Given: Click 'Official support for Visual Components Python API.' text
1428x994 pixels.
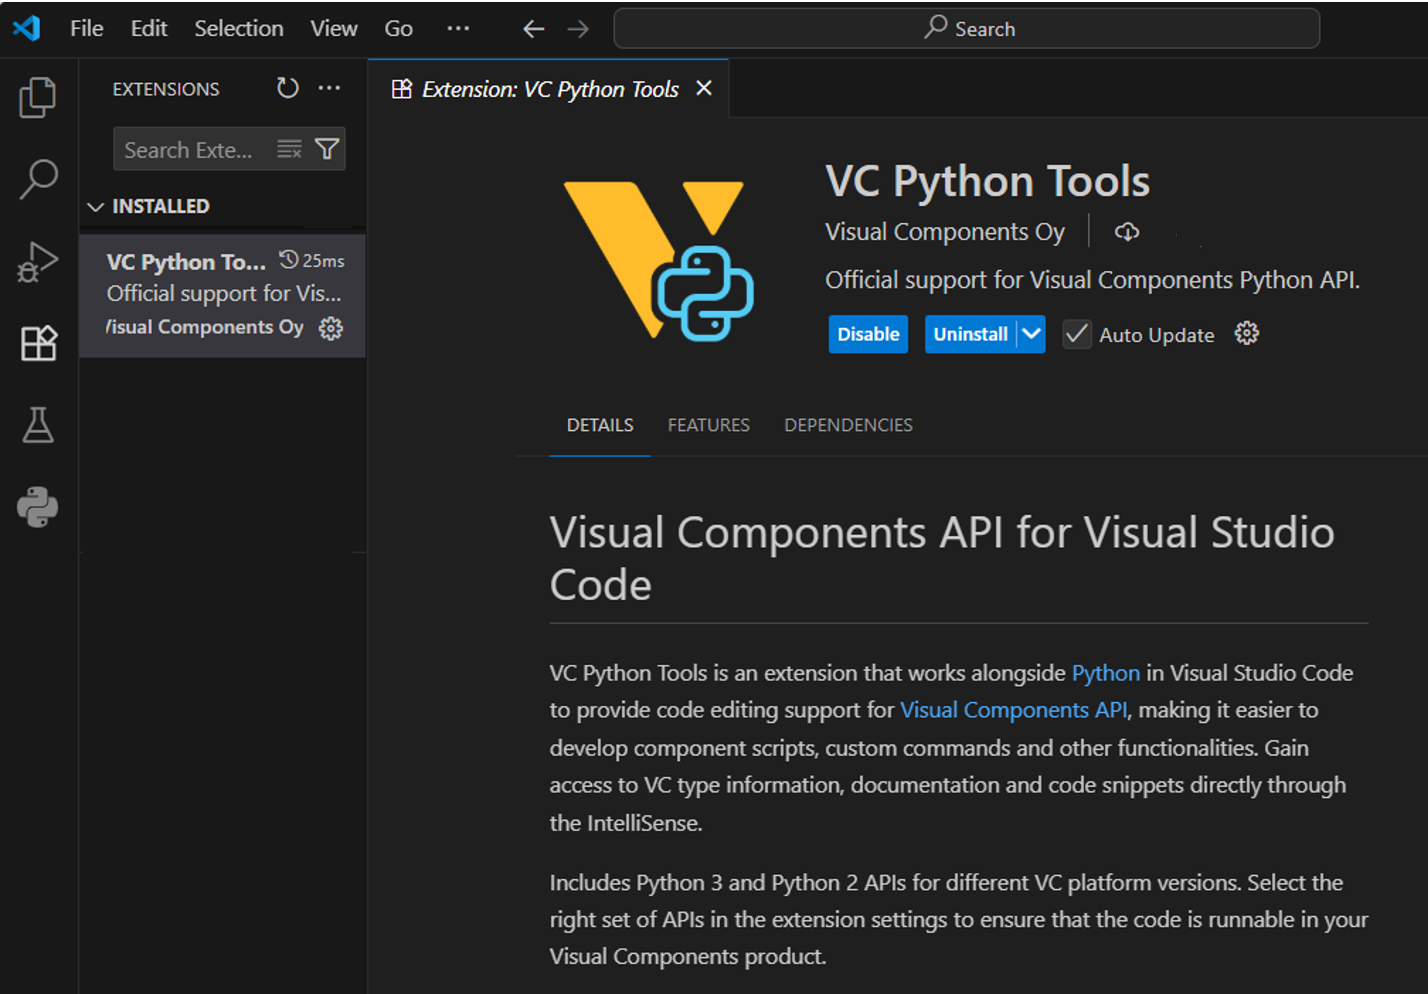Looking at the screenshot, I should [x=1092, y=280].
